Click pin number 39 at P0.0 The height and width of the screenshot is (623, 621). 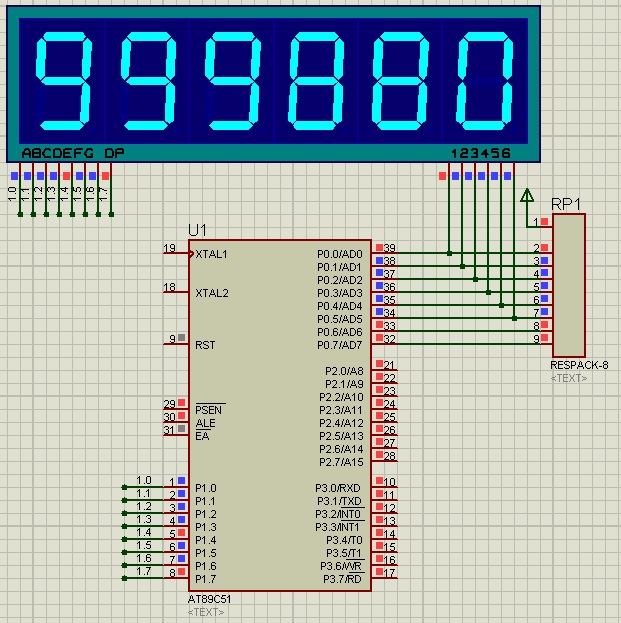coord(390,248)
